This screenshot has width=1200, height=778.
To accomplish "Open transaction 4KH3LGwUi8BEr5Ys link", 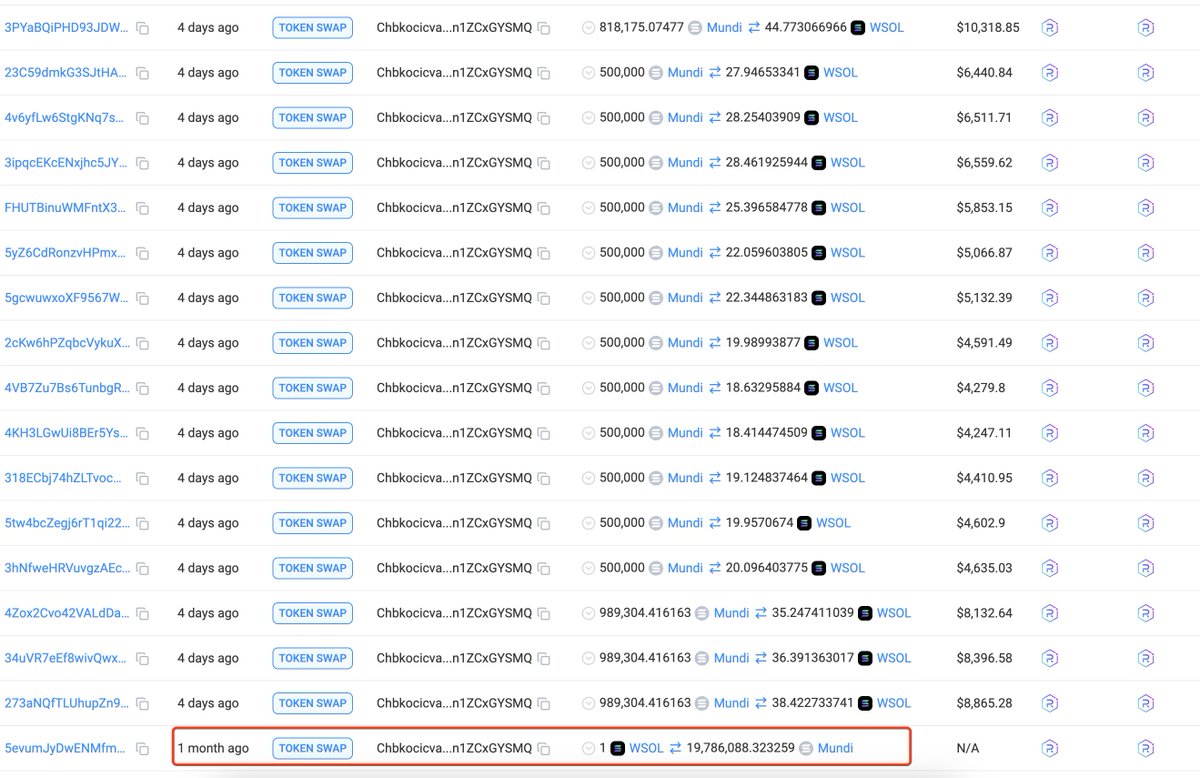I will click(x=66, y=433).
